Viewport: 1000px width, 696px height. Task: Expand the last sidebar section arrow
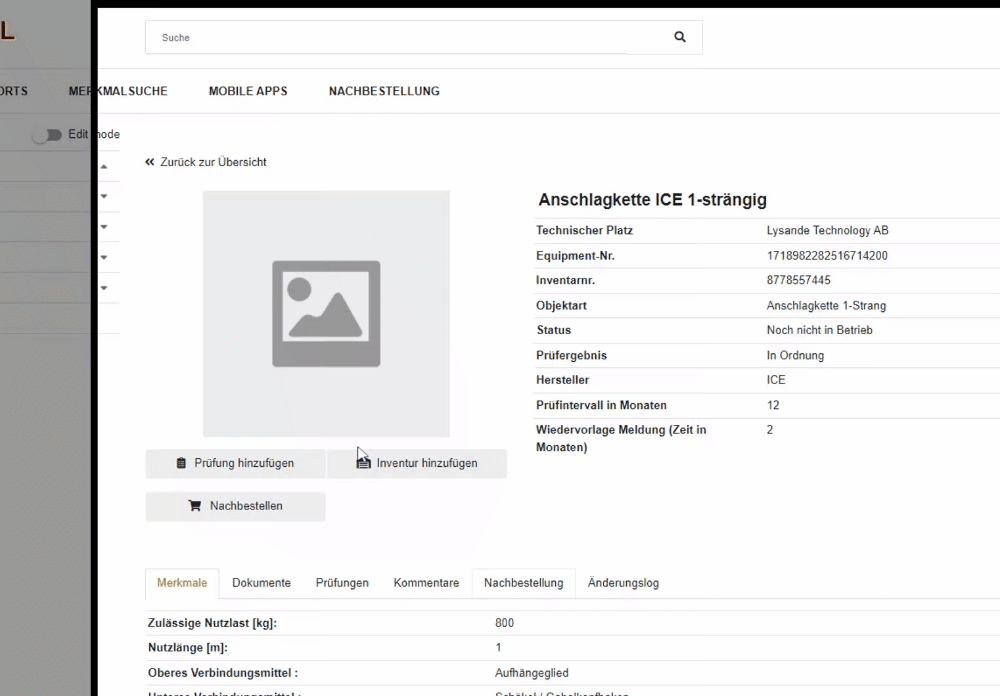tap(104, 289)
